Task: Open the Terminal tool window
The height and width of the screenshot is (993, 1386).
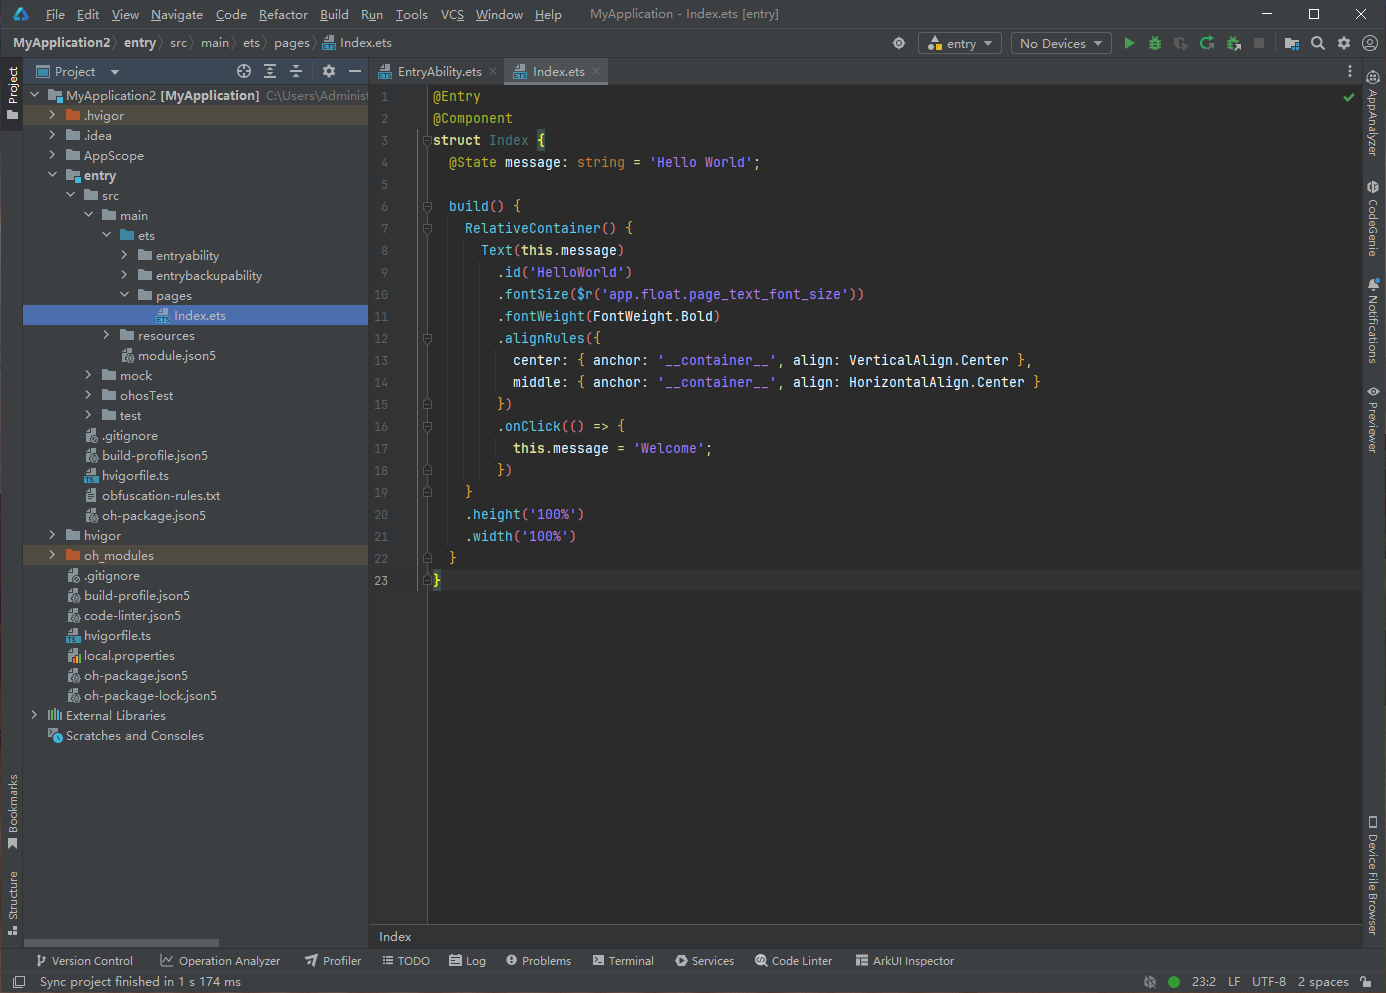Action: (623, 961)
